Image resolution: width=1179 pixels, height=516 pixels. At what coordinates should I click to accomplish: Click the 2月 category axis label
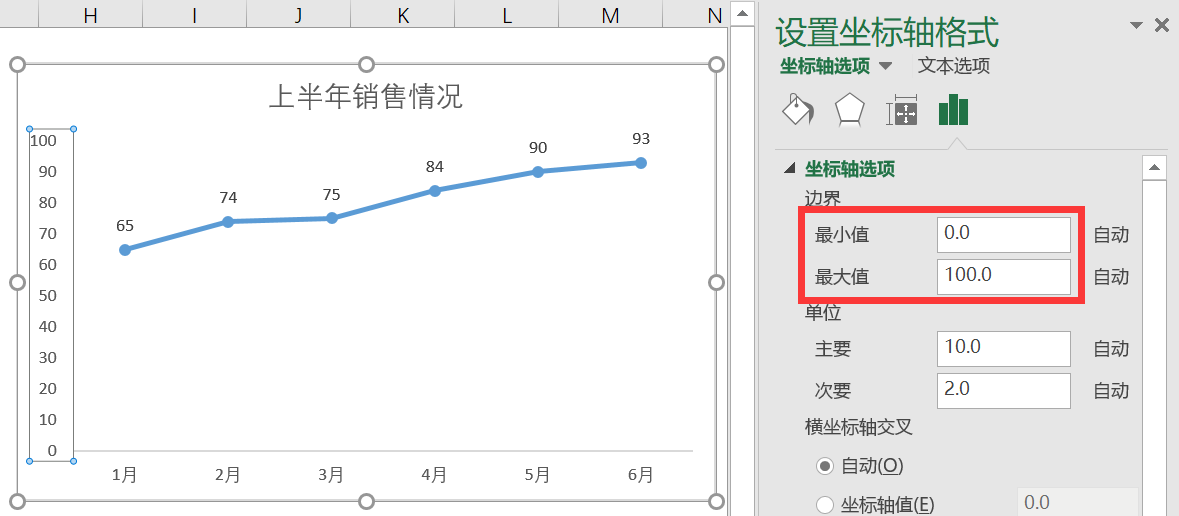(x=228, y=475)
